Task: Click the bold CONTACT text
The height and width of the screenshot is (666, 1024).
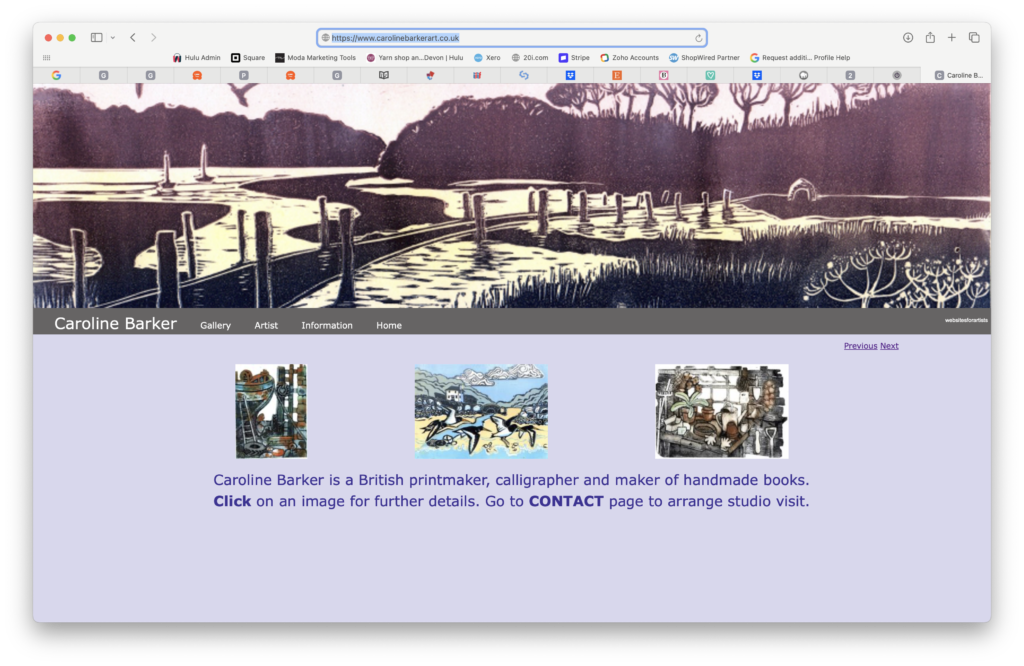Action: pyautogui.click(x=566, y=501)
